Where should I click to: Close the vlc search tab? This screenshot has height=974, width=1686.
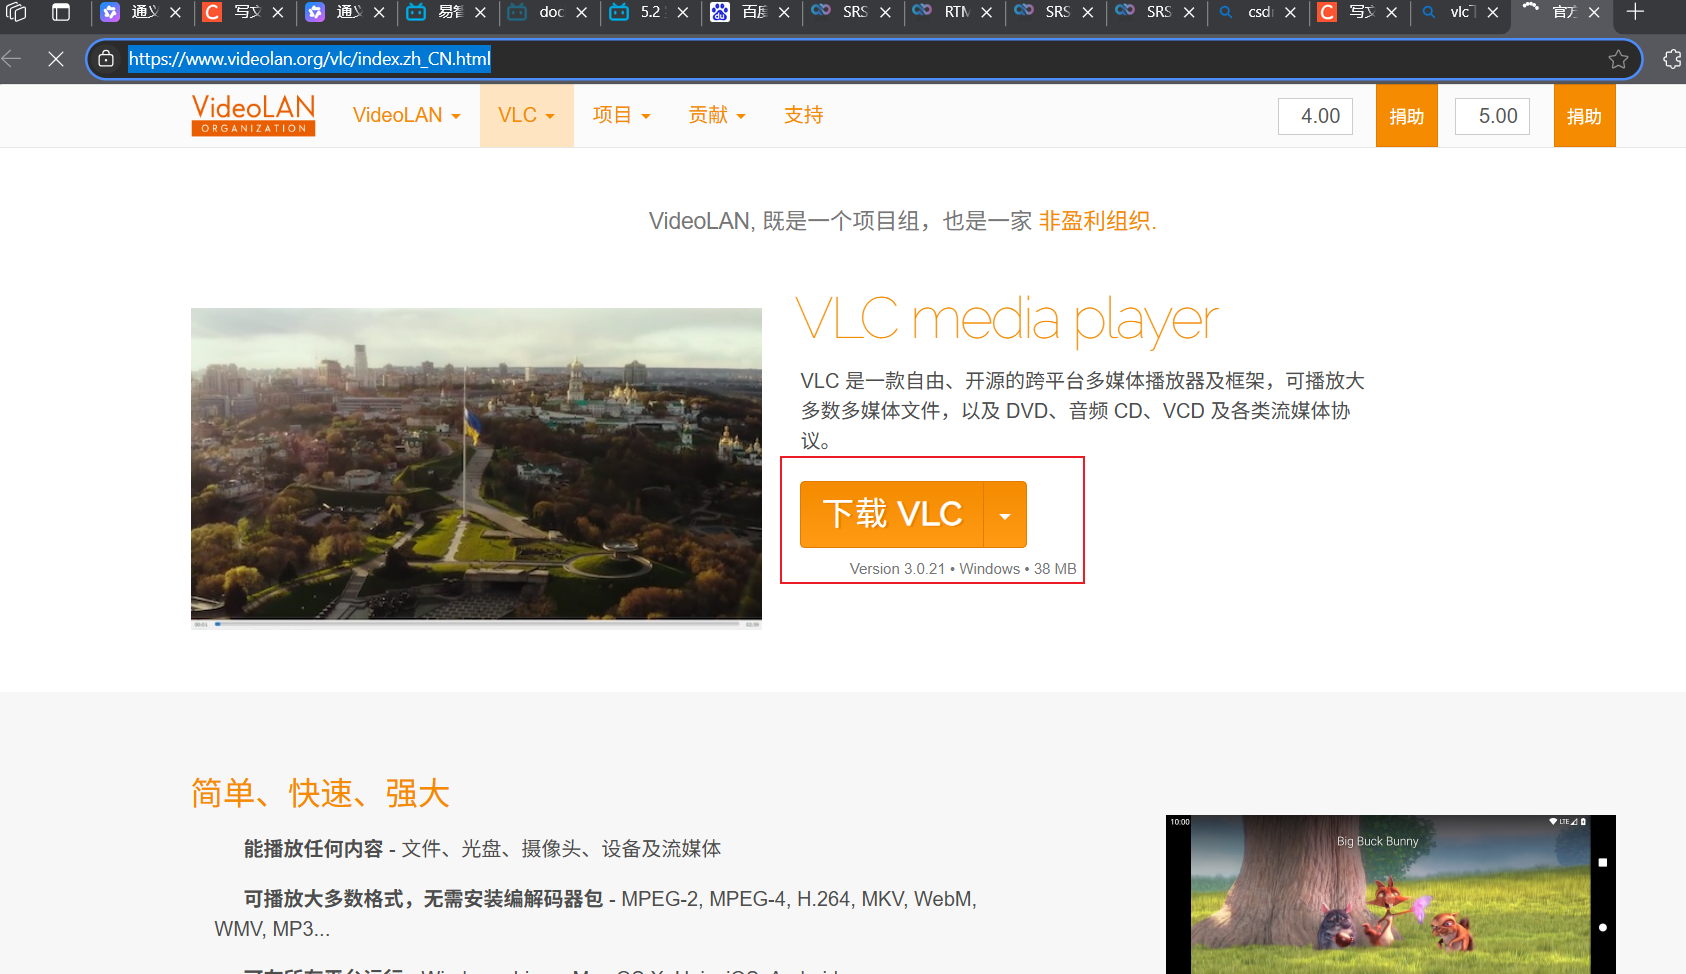(1493, 12)
